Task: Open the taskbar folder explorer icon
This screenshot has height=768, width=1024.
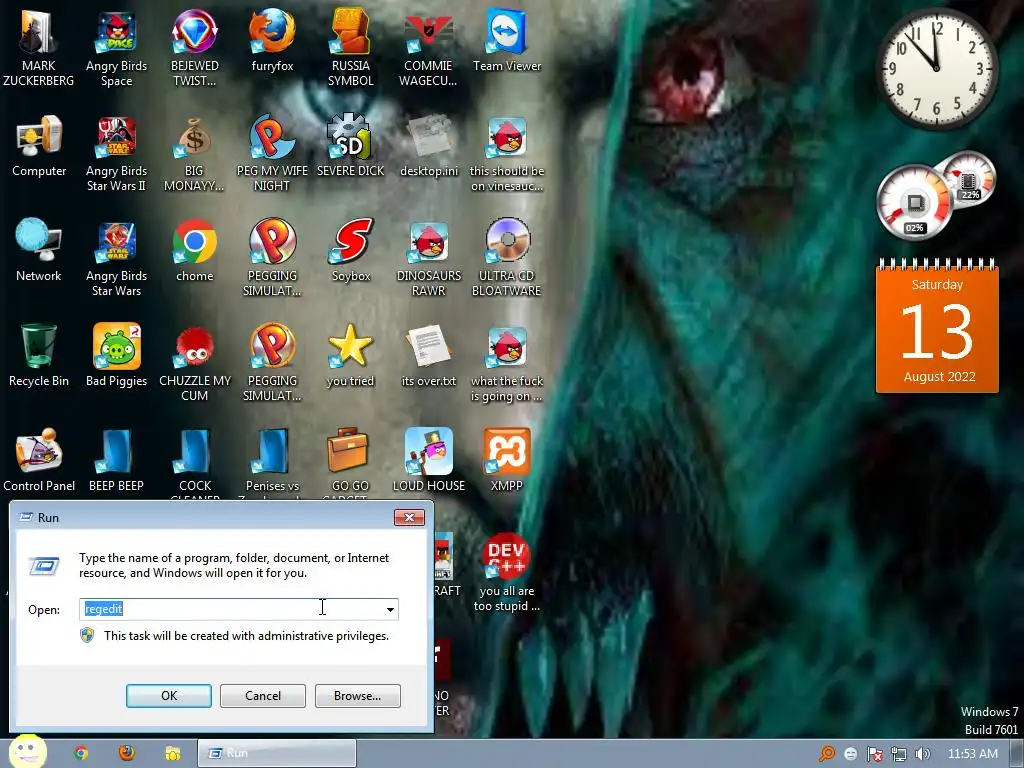Action: coord(172,754)
